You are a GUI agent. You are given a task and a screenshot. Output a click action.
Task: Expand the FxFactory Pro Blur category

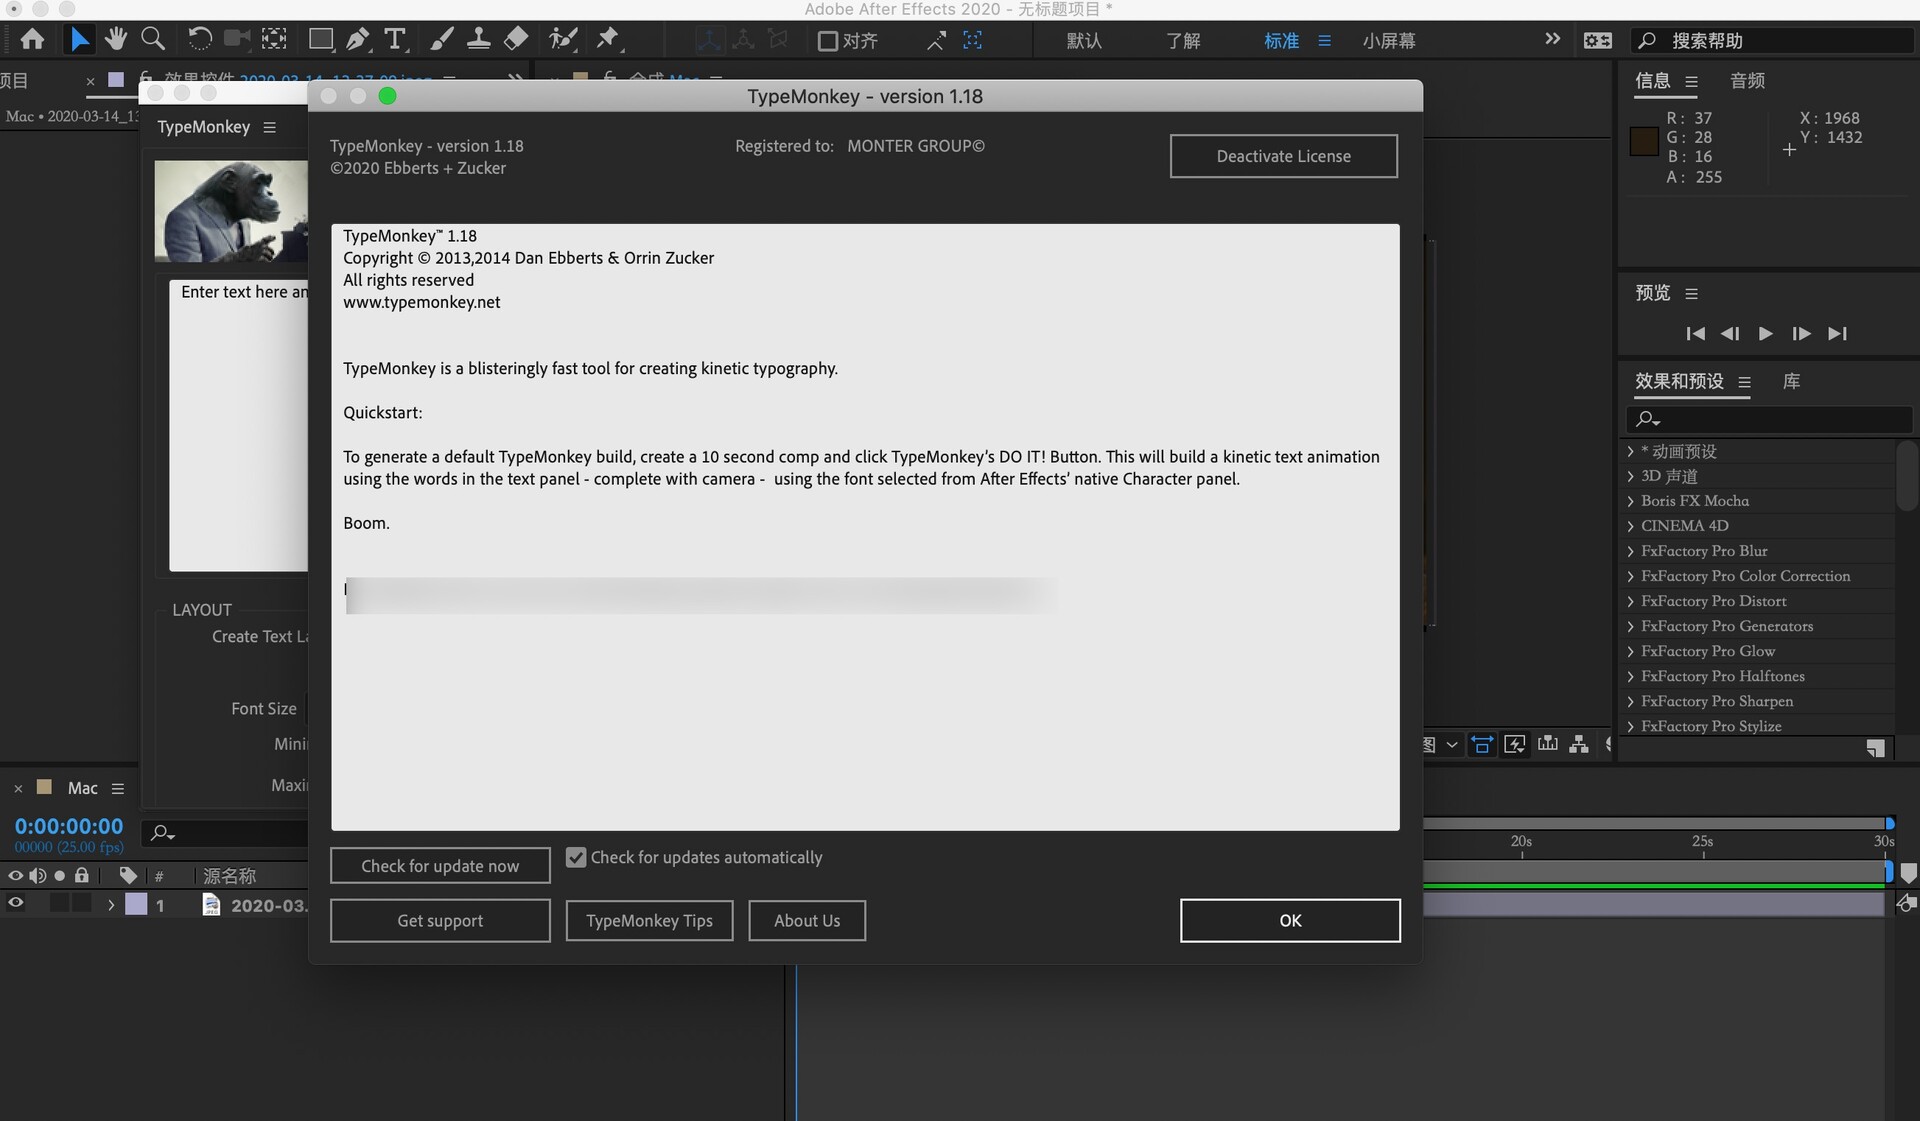tap(1630, 551)
